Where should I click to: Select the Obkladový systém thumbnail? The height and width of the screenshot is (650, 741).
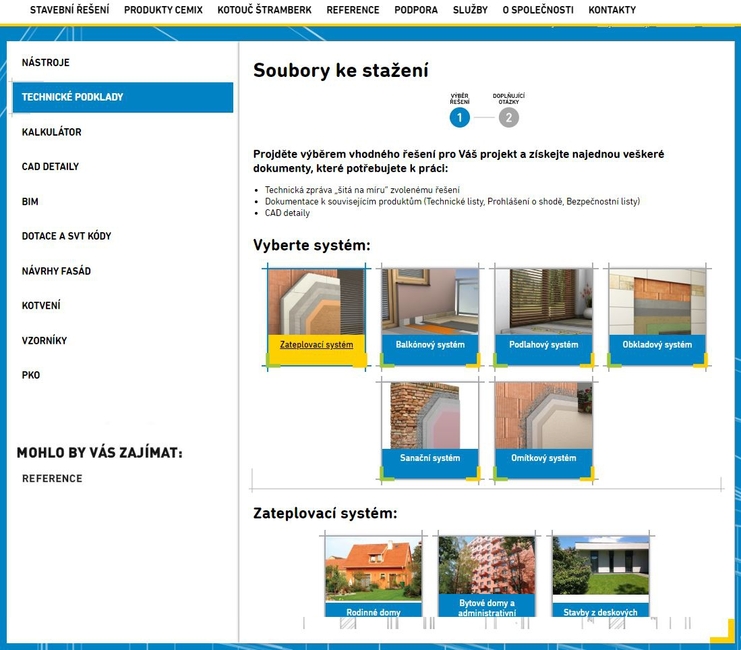658,315
